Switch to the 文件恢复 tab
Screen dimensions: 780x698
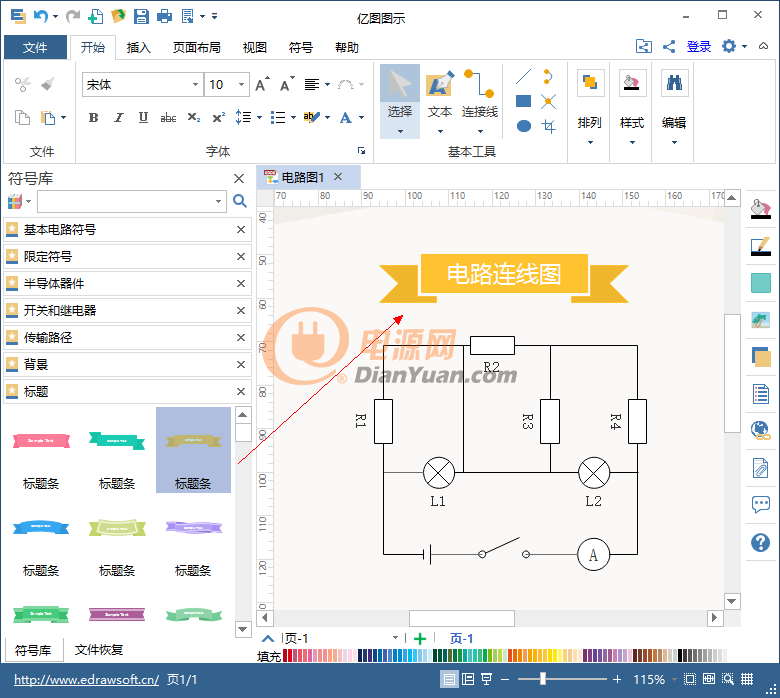click(x=98, y=650)
